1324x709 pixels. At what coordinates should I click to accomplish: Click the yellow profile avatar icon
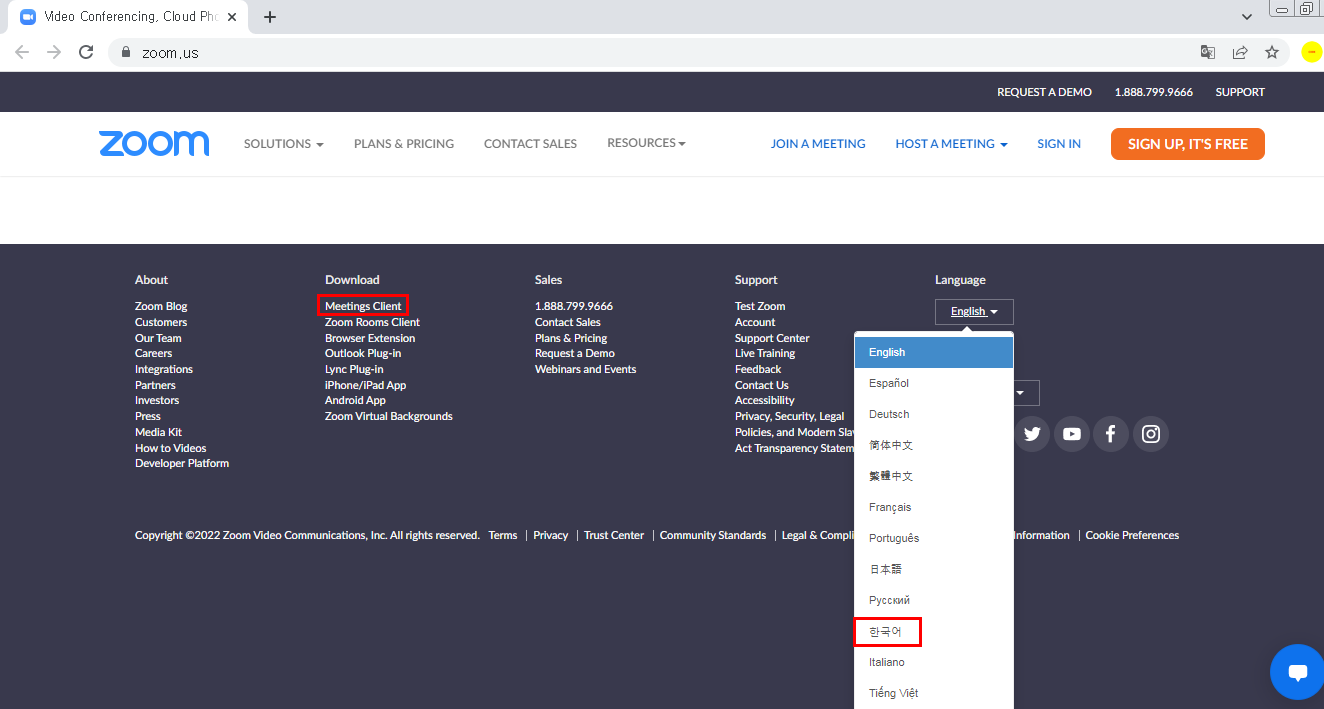1312,52
